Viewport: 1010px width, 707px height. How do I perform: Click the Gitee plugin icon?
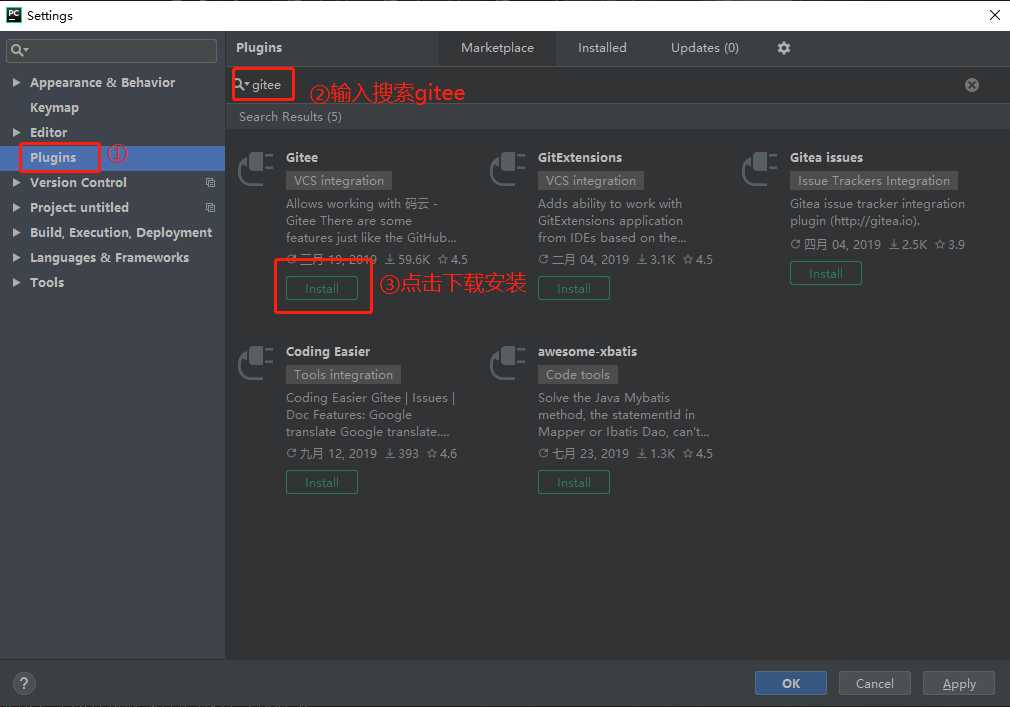tap(256, 169)
